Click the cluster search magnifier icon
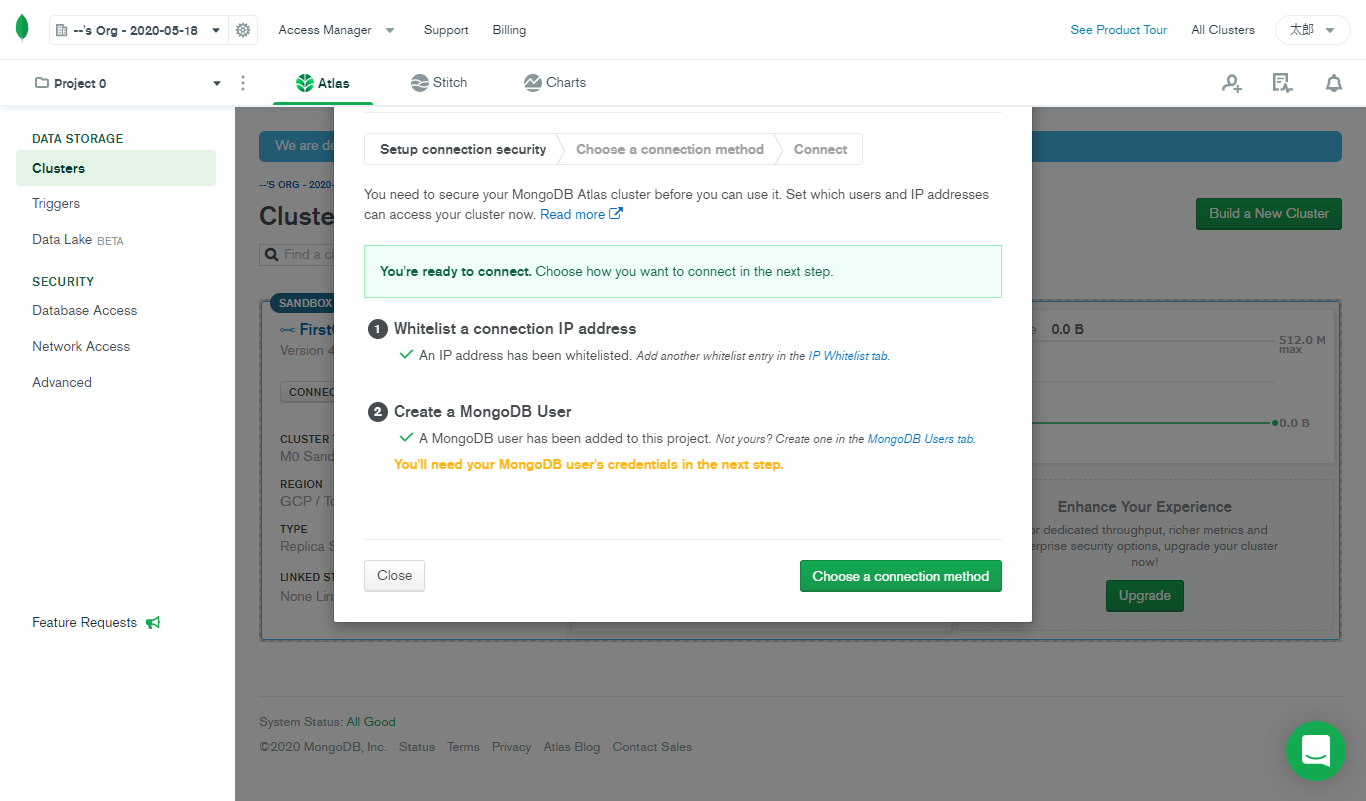 pos(271,255)
